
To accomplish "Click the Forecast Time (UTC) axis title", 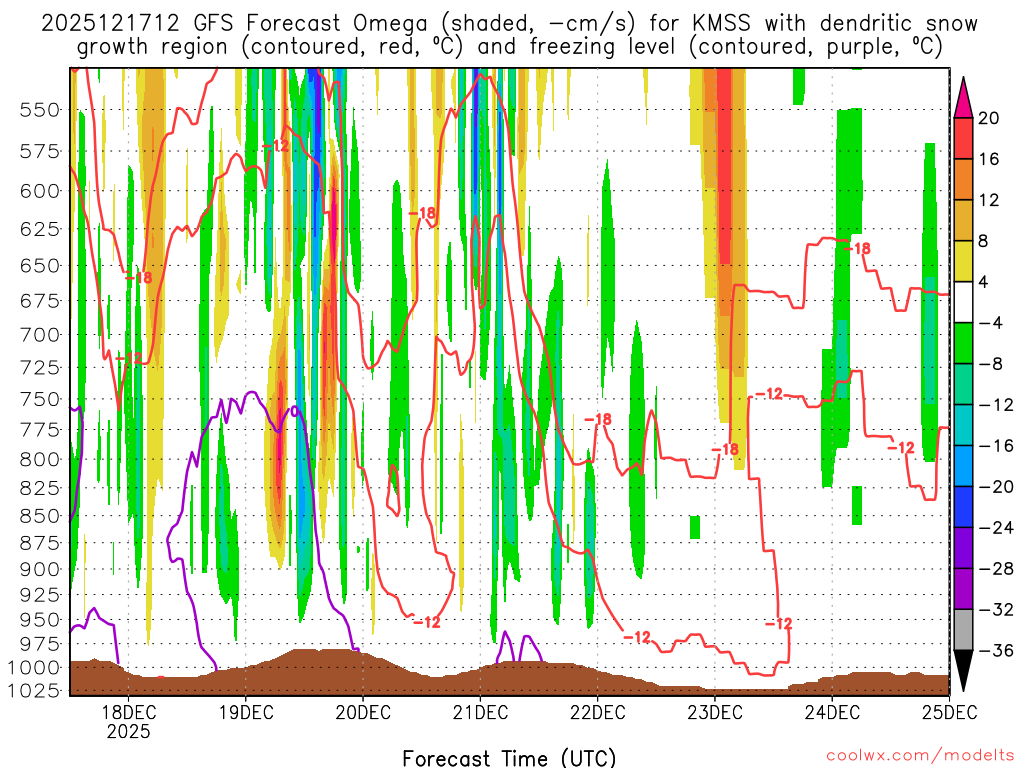I will pos(509,758).
